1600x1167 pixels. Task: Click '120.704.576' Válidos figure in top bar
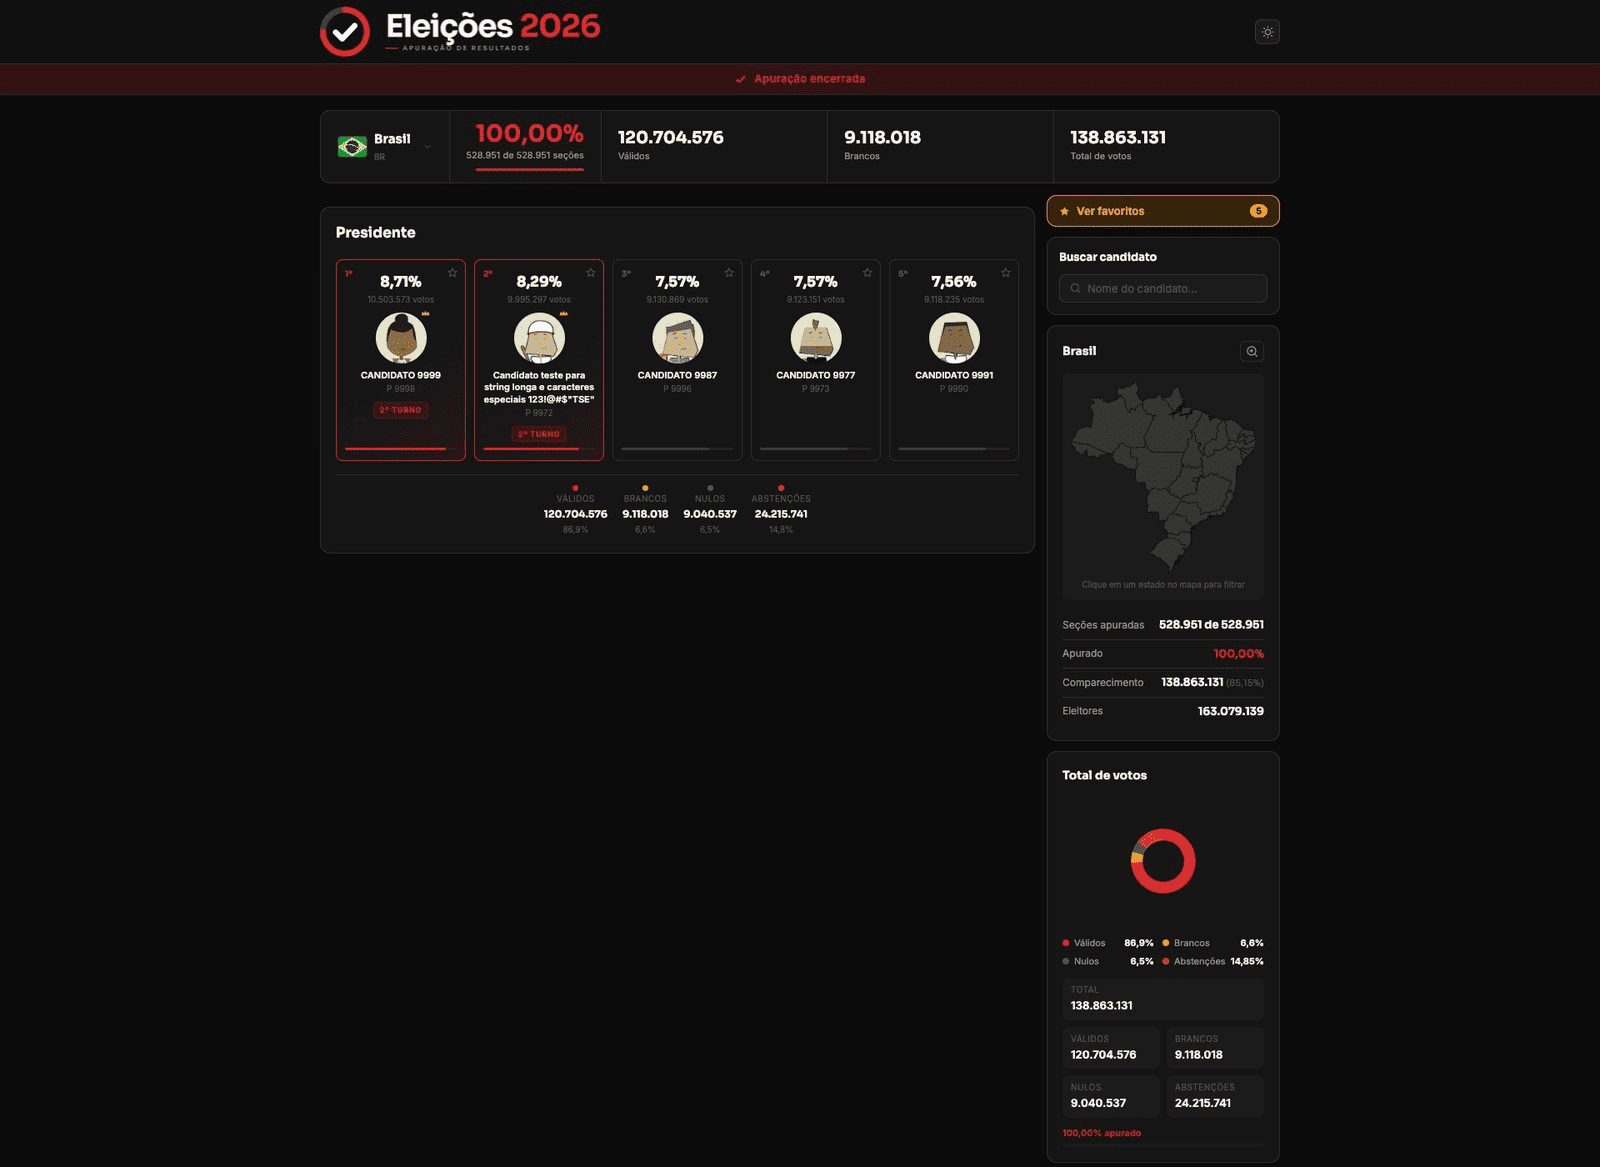pyautogui.click(x=670, y=137)
